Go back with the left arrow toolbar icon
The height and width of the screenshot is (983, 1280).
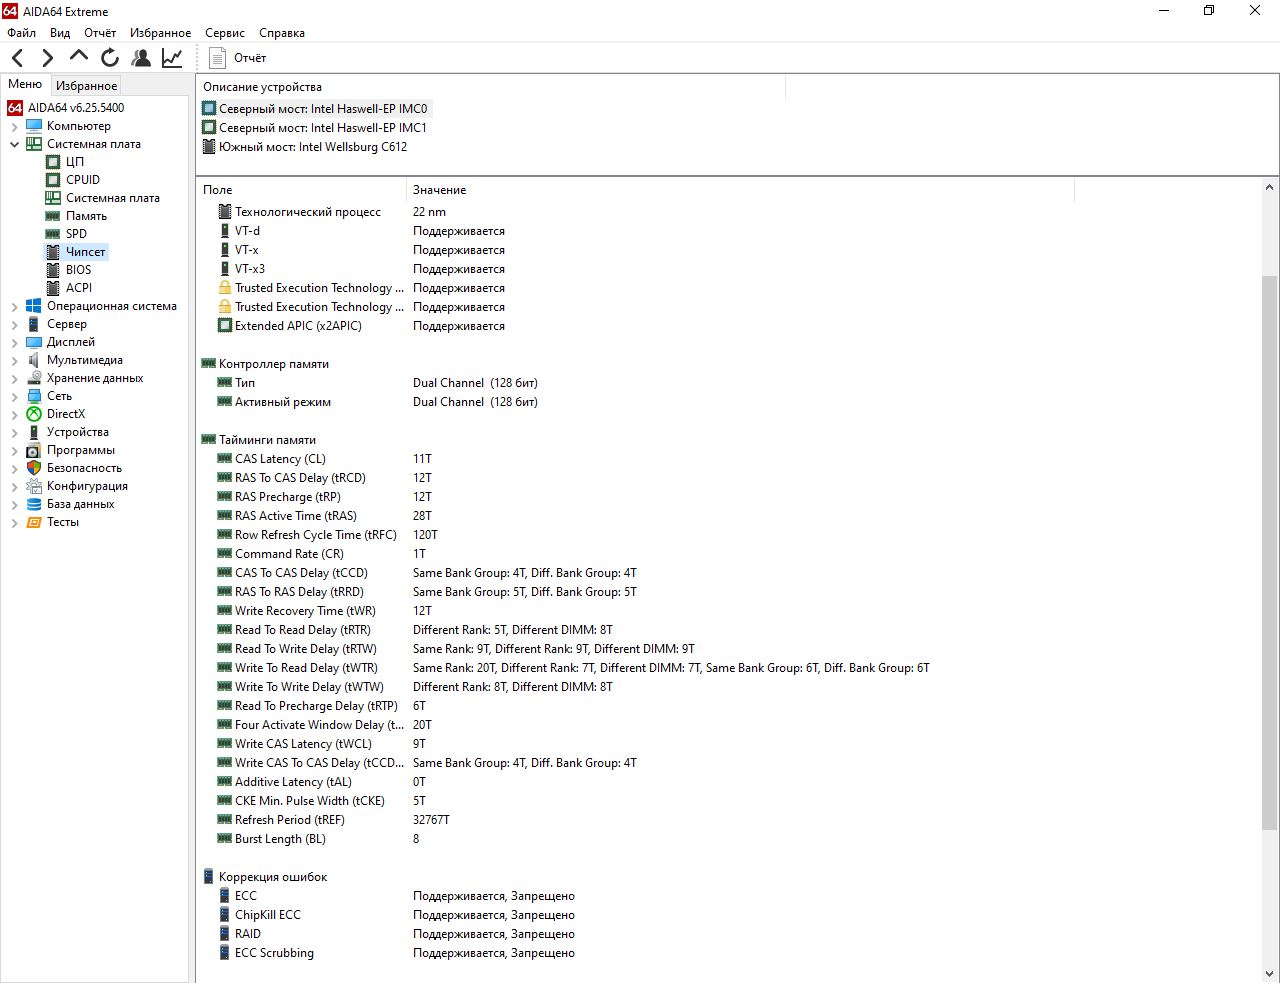(18, 58)
